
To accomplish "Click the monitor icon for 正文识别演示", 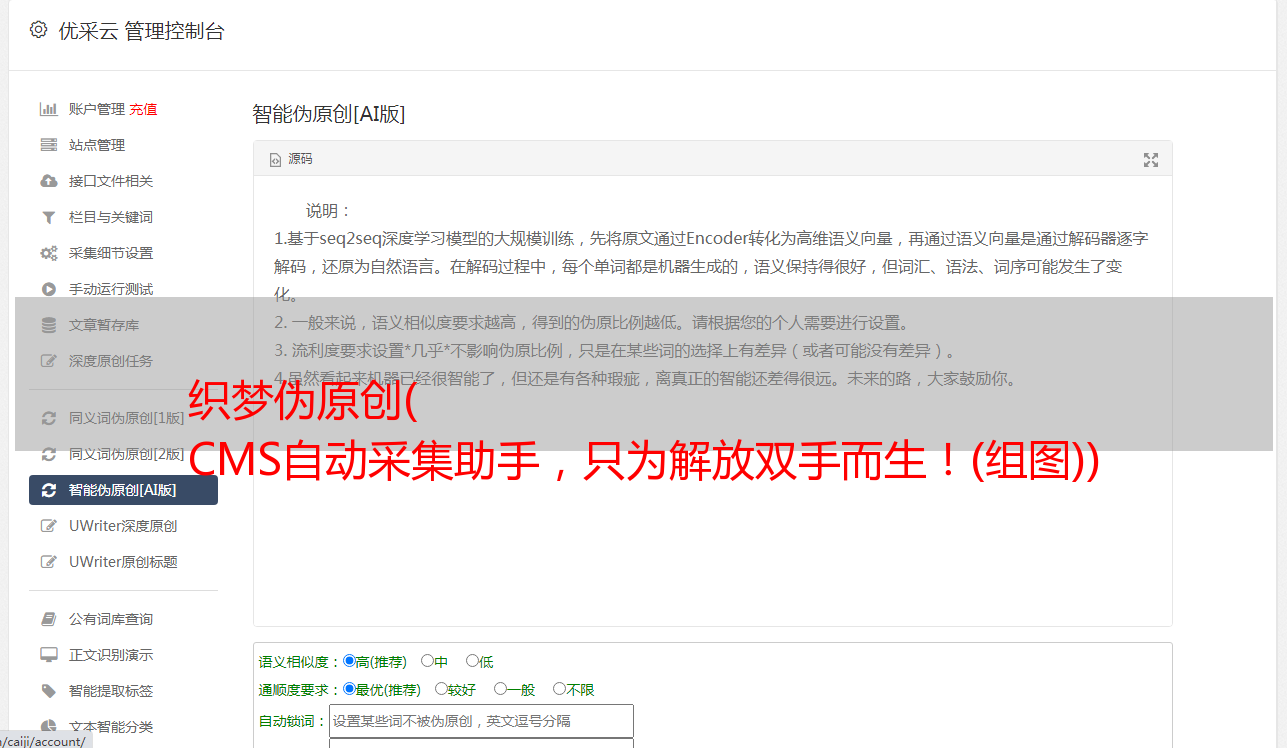I will [48, 655].
